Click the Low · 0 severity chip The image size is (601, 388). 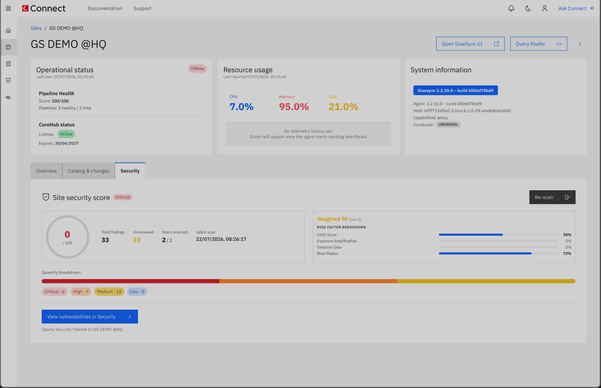[137, 291]
